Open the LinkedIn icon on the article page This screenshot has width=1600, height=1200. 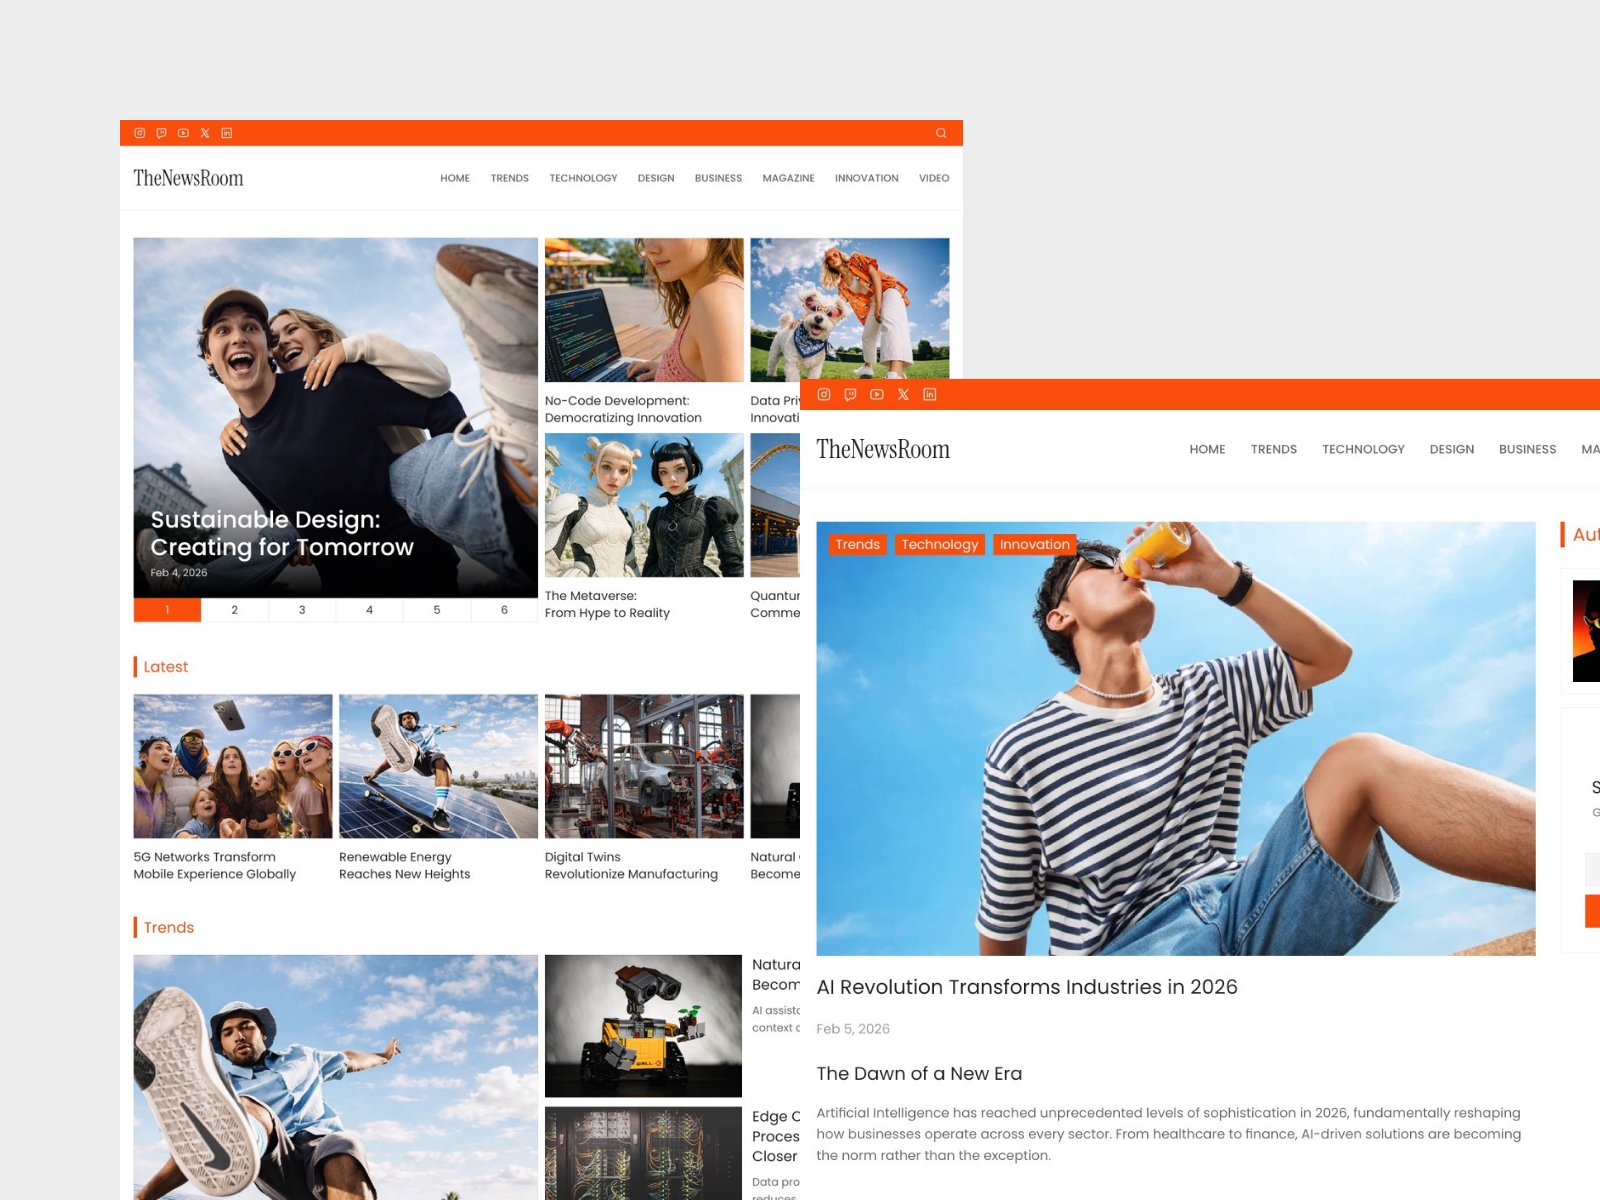click(x=930, y=395)
